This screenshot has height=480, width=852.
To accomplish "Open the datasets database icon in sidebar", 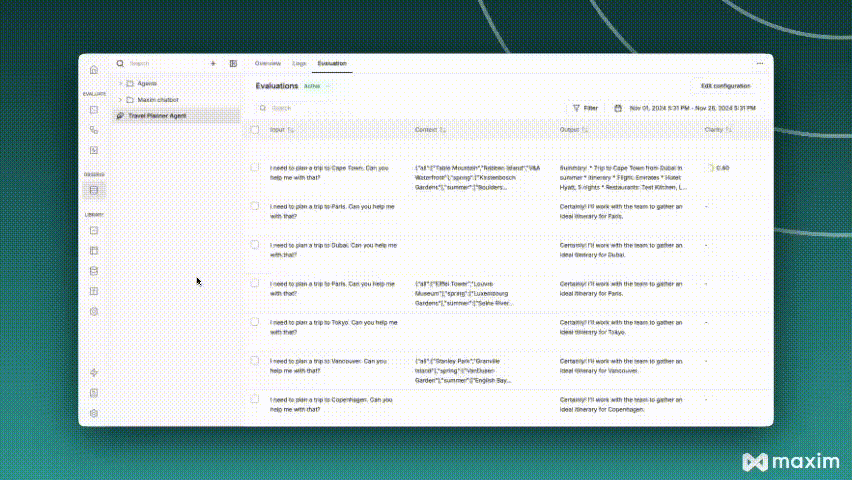I will (x=94, y=271).
